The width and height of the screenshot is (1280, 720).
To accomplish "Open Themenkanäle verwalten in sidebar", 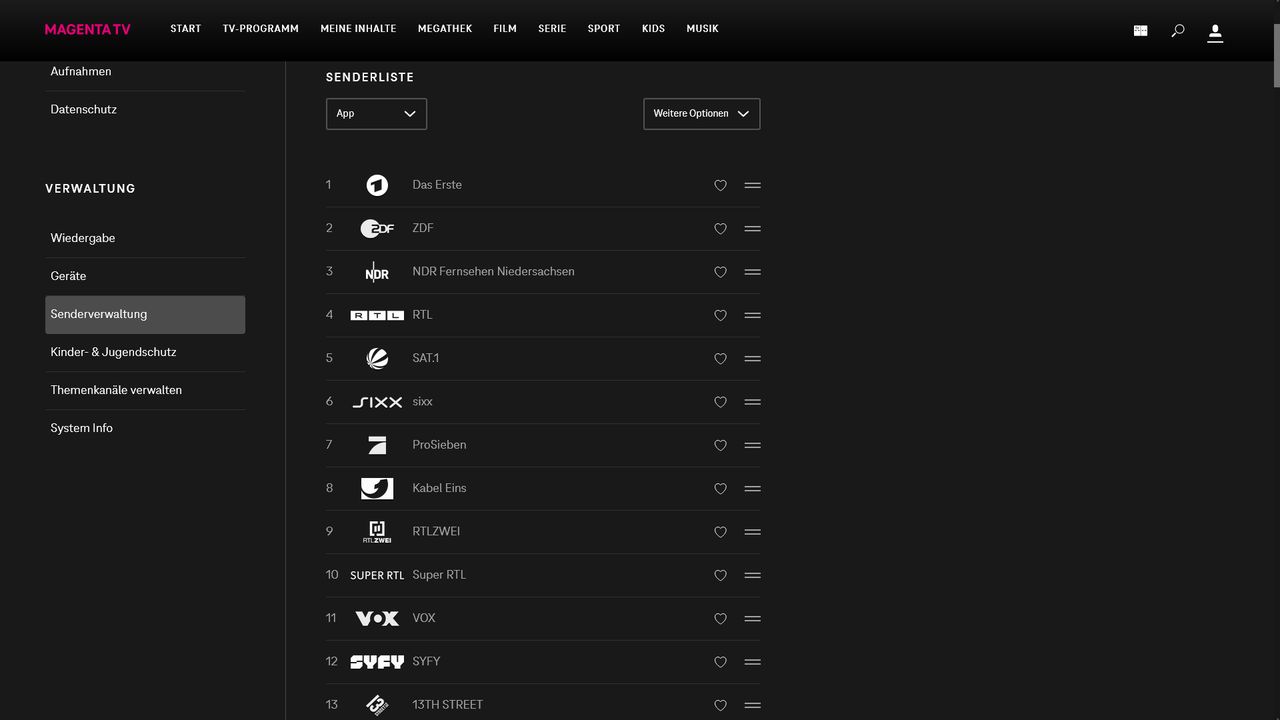I will click(145, 390).
